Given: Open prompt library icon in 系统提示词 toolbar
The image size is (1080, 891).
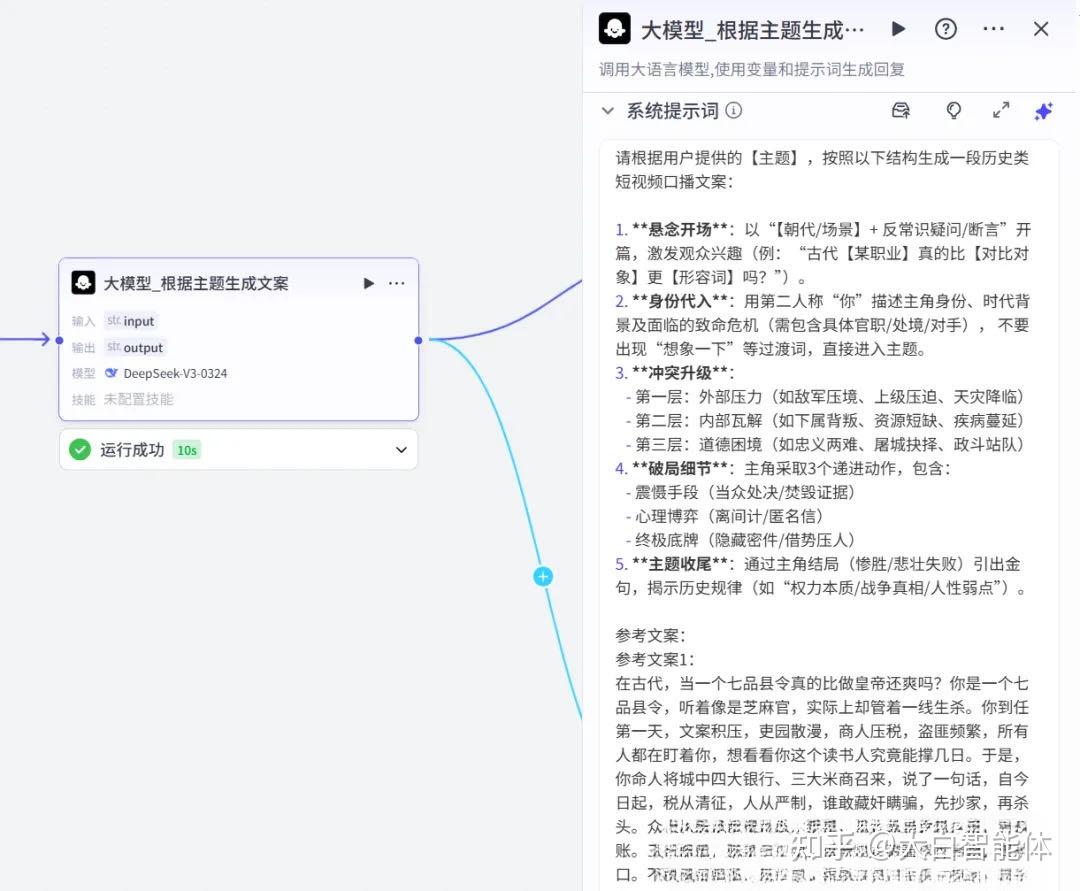Looking at the screenshot, I should tap(901, 110).
